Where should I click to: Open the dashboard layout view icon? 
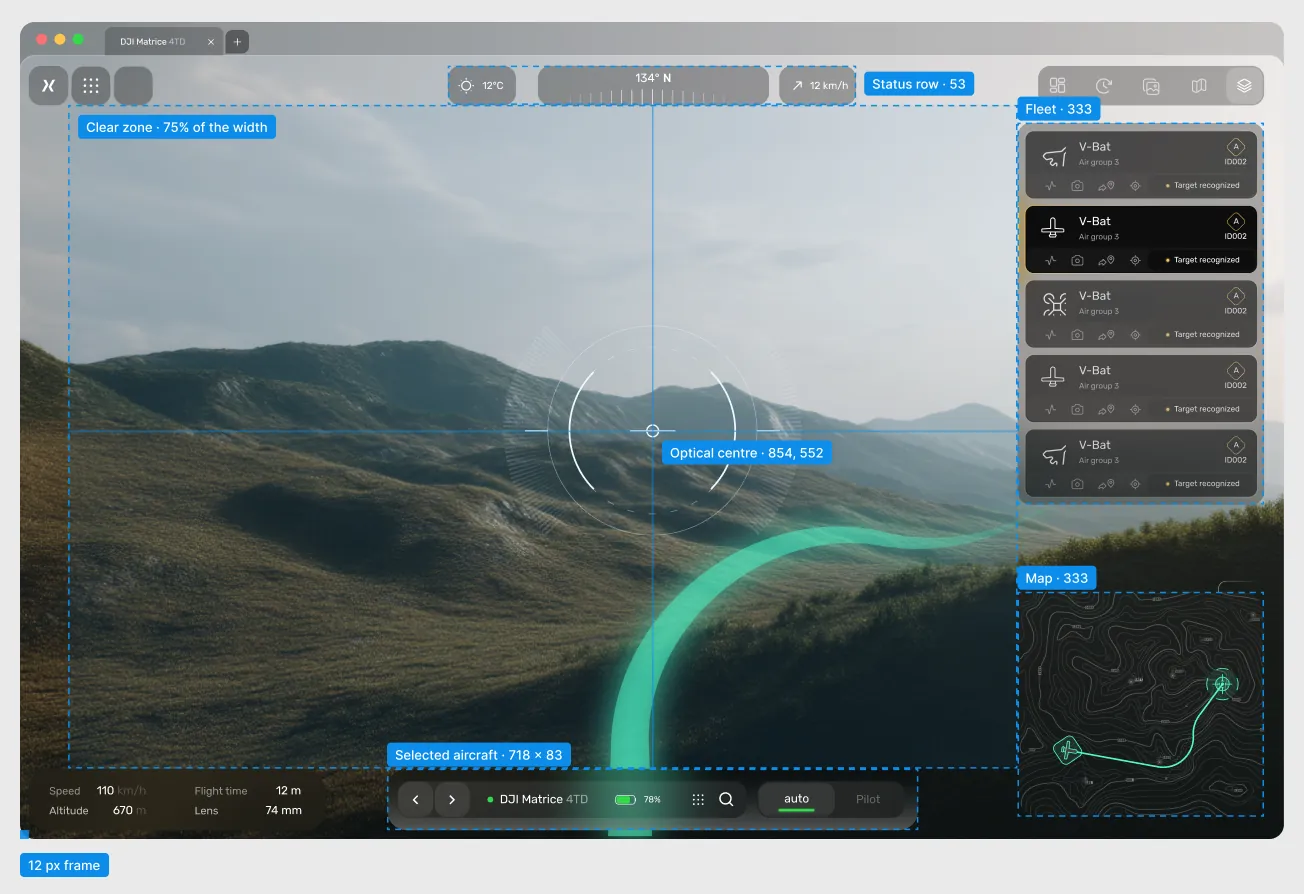(x=1058, y=86)
